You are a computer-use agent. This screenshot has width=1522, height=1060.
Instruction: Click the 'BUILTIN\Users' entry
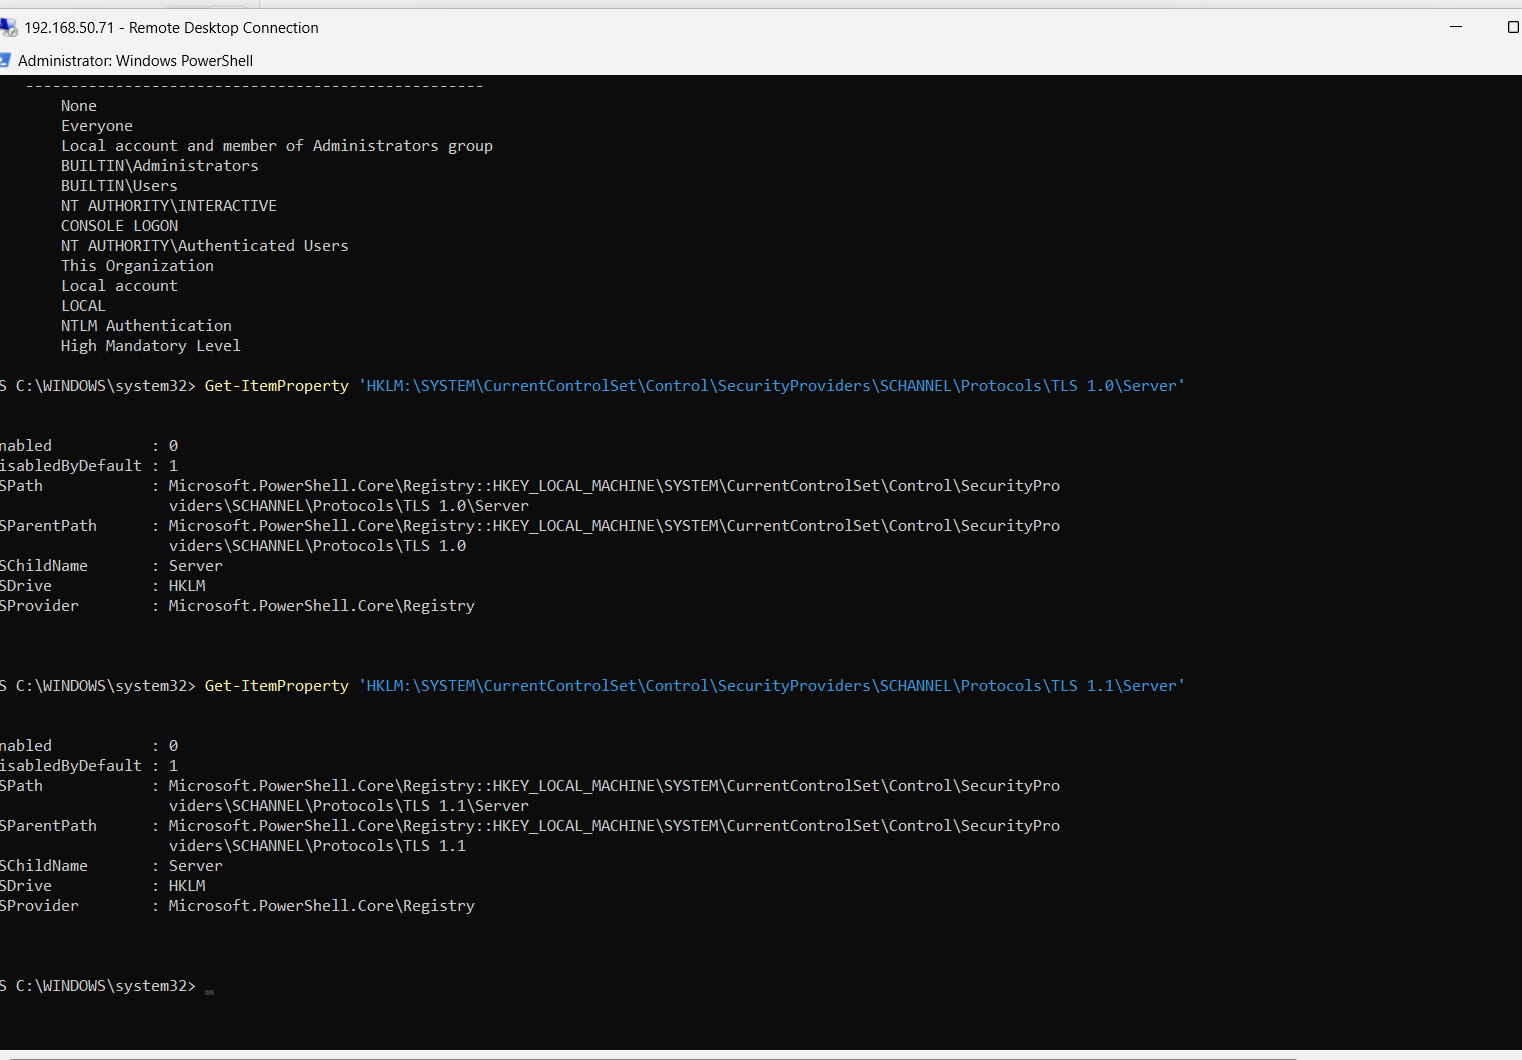pyautogui.click(x=119, y=186)
